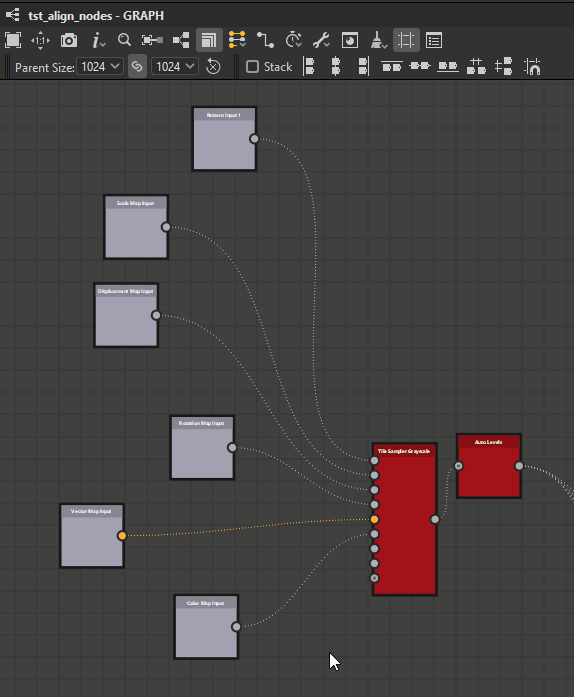This screenshot has height=697, width=574.
Task: Select the tst_align_nodes GRAPH title tab
Action: [x=96, y=16]
